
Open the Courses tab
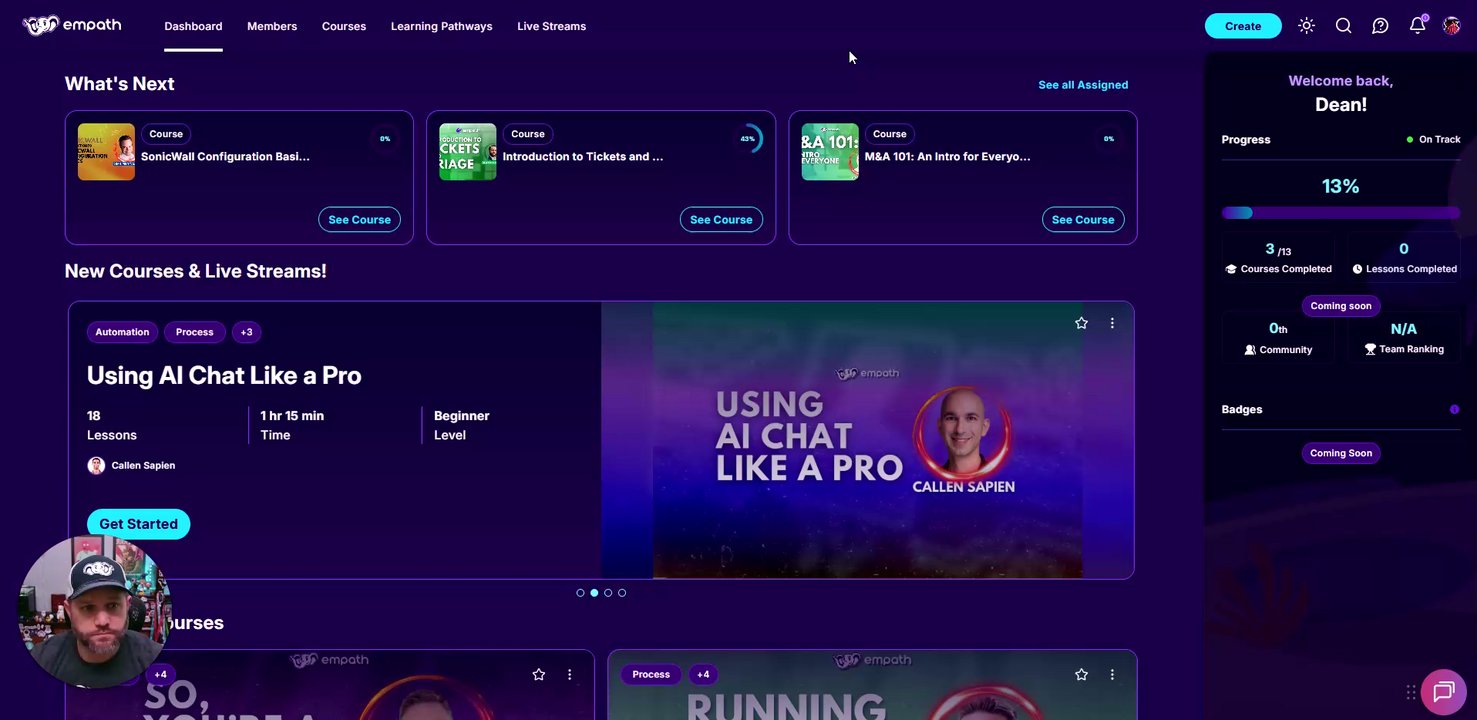(x=344, y=26)
